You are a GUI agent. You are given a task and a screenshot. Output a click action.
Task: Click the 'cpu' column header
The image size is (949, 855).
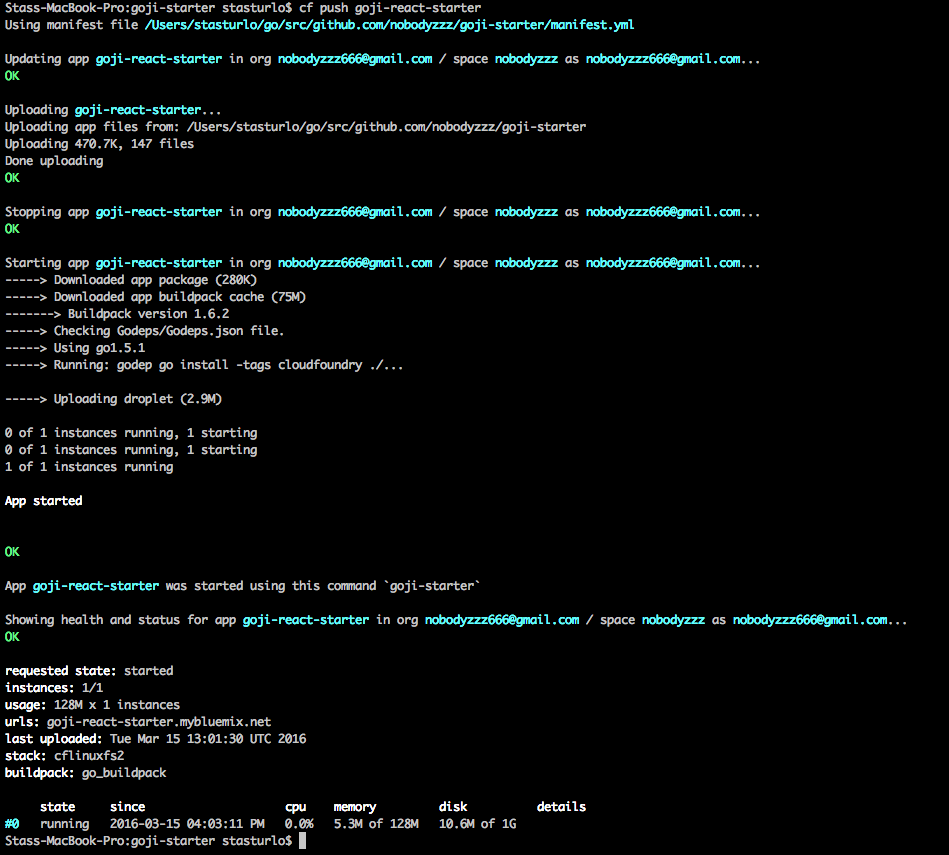(x=296, y=807)
